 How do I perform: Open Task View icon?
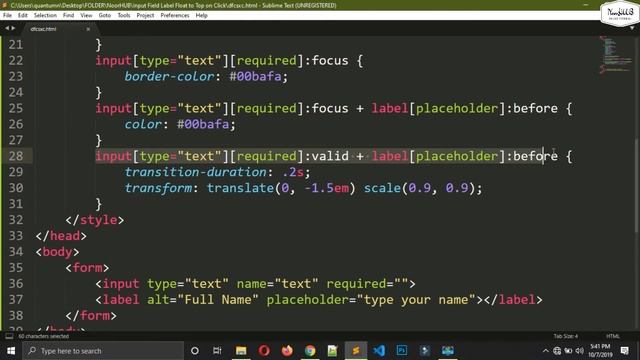click(x=217, y=351)
